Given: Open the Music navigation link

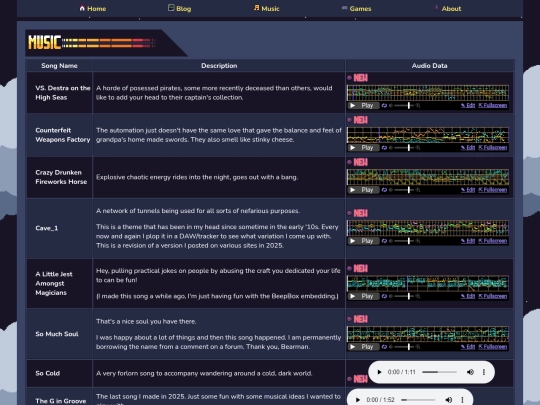Looking at the screenshot, I should pyautogui.click(x=266, y=9).
